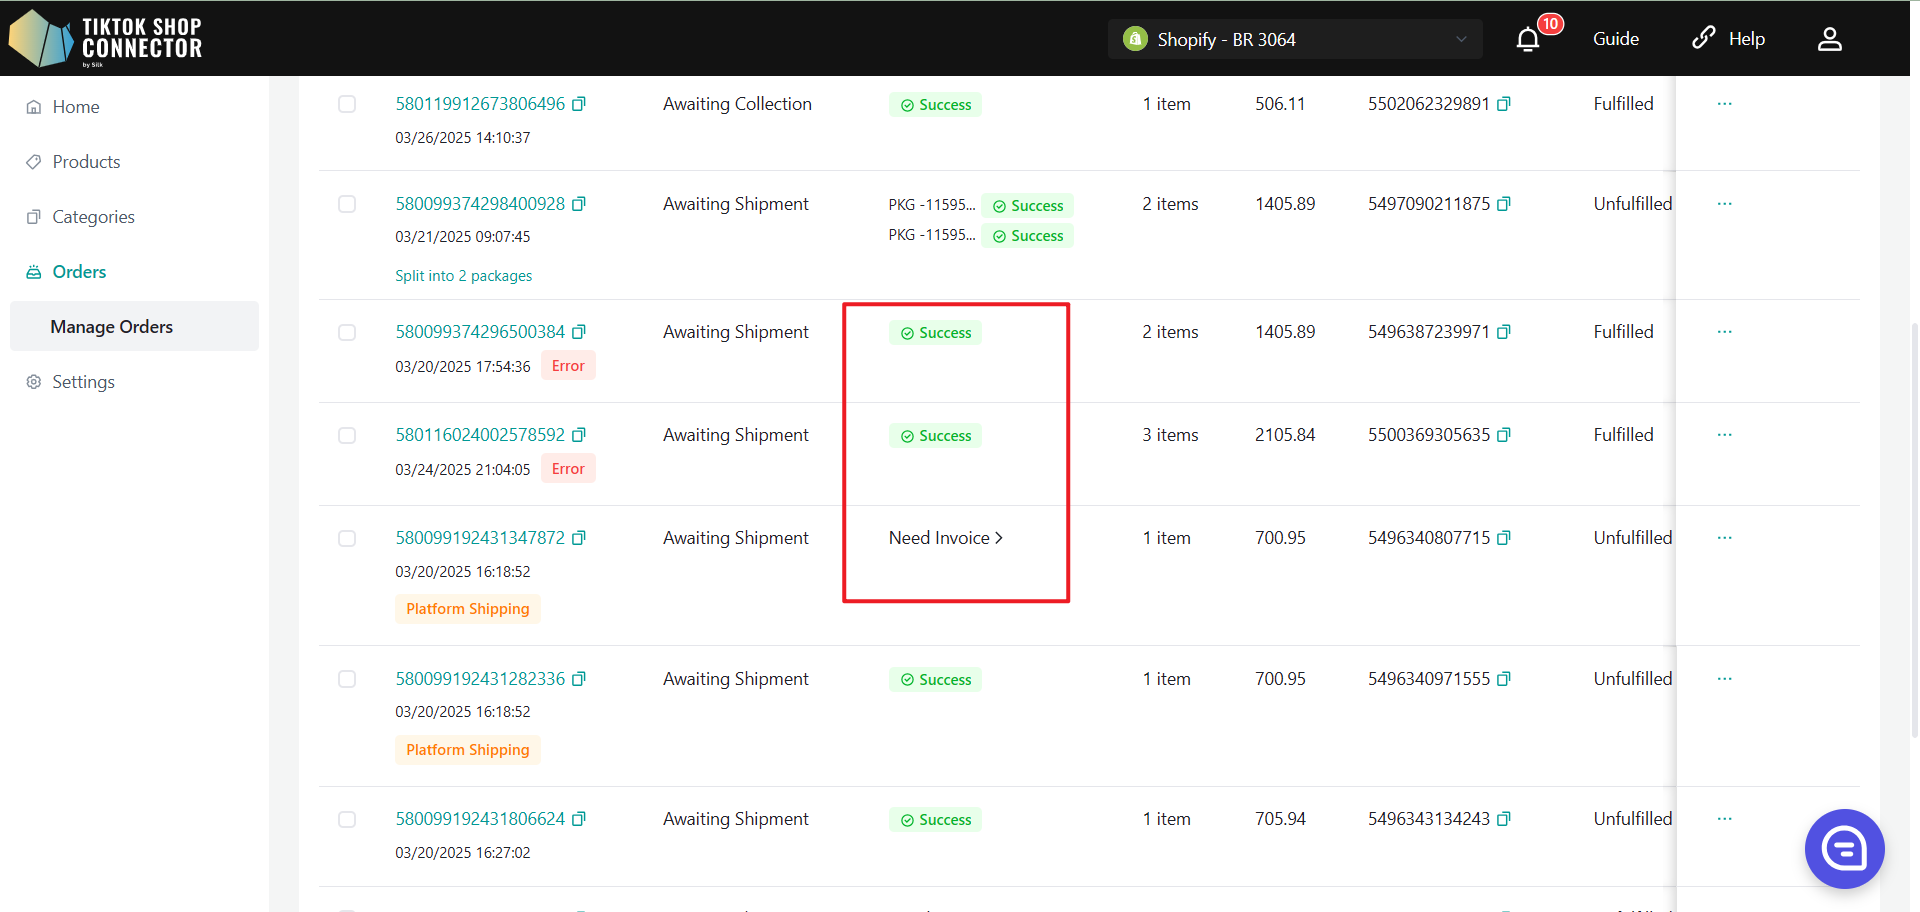The height and width of the screenshot is (912, 1920).
Task: Select checkbox for order 580099374298400928
Action: pos(347,204)
